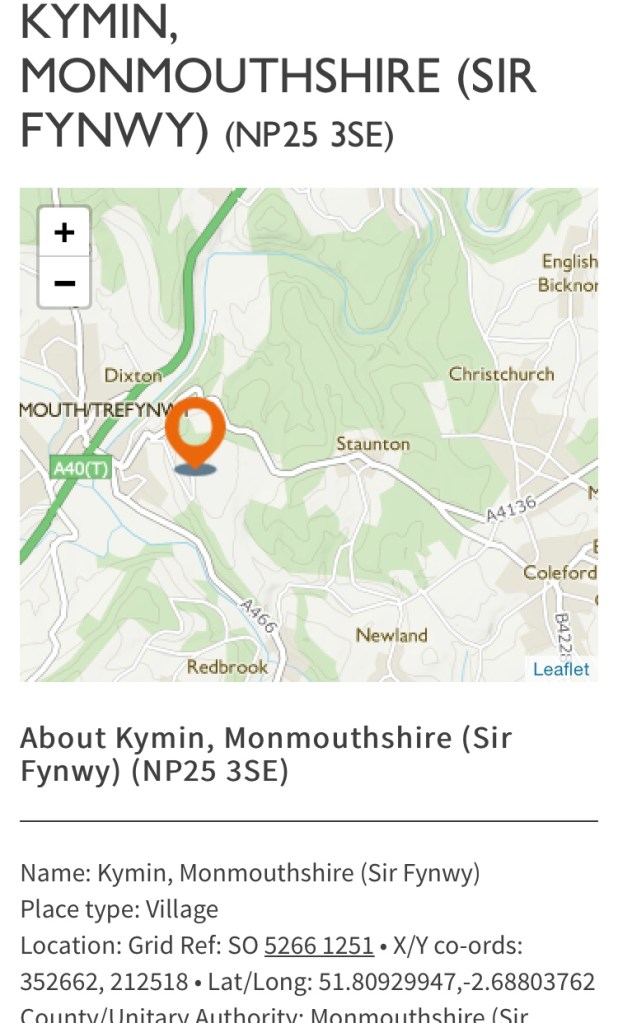Click the A466 road label

pyautogui.click(x=258, y=615)
